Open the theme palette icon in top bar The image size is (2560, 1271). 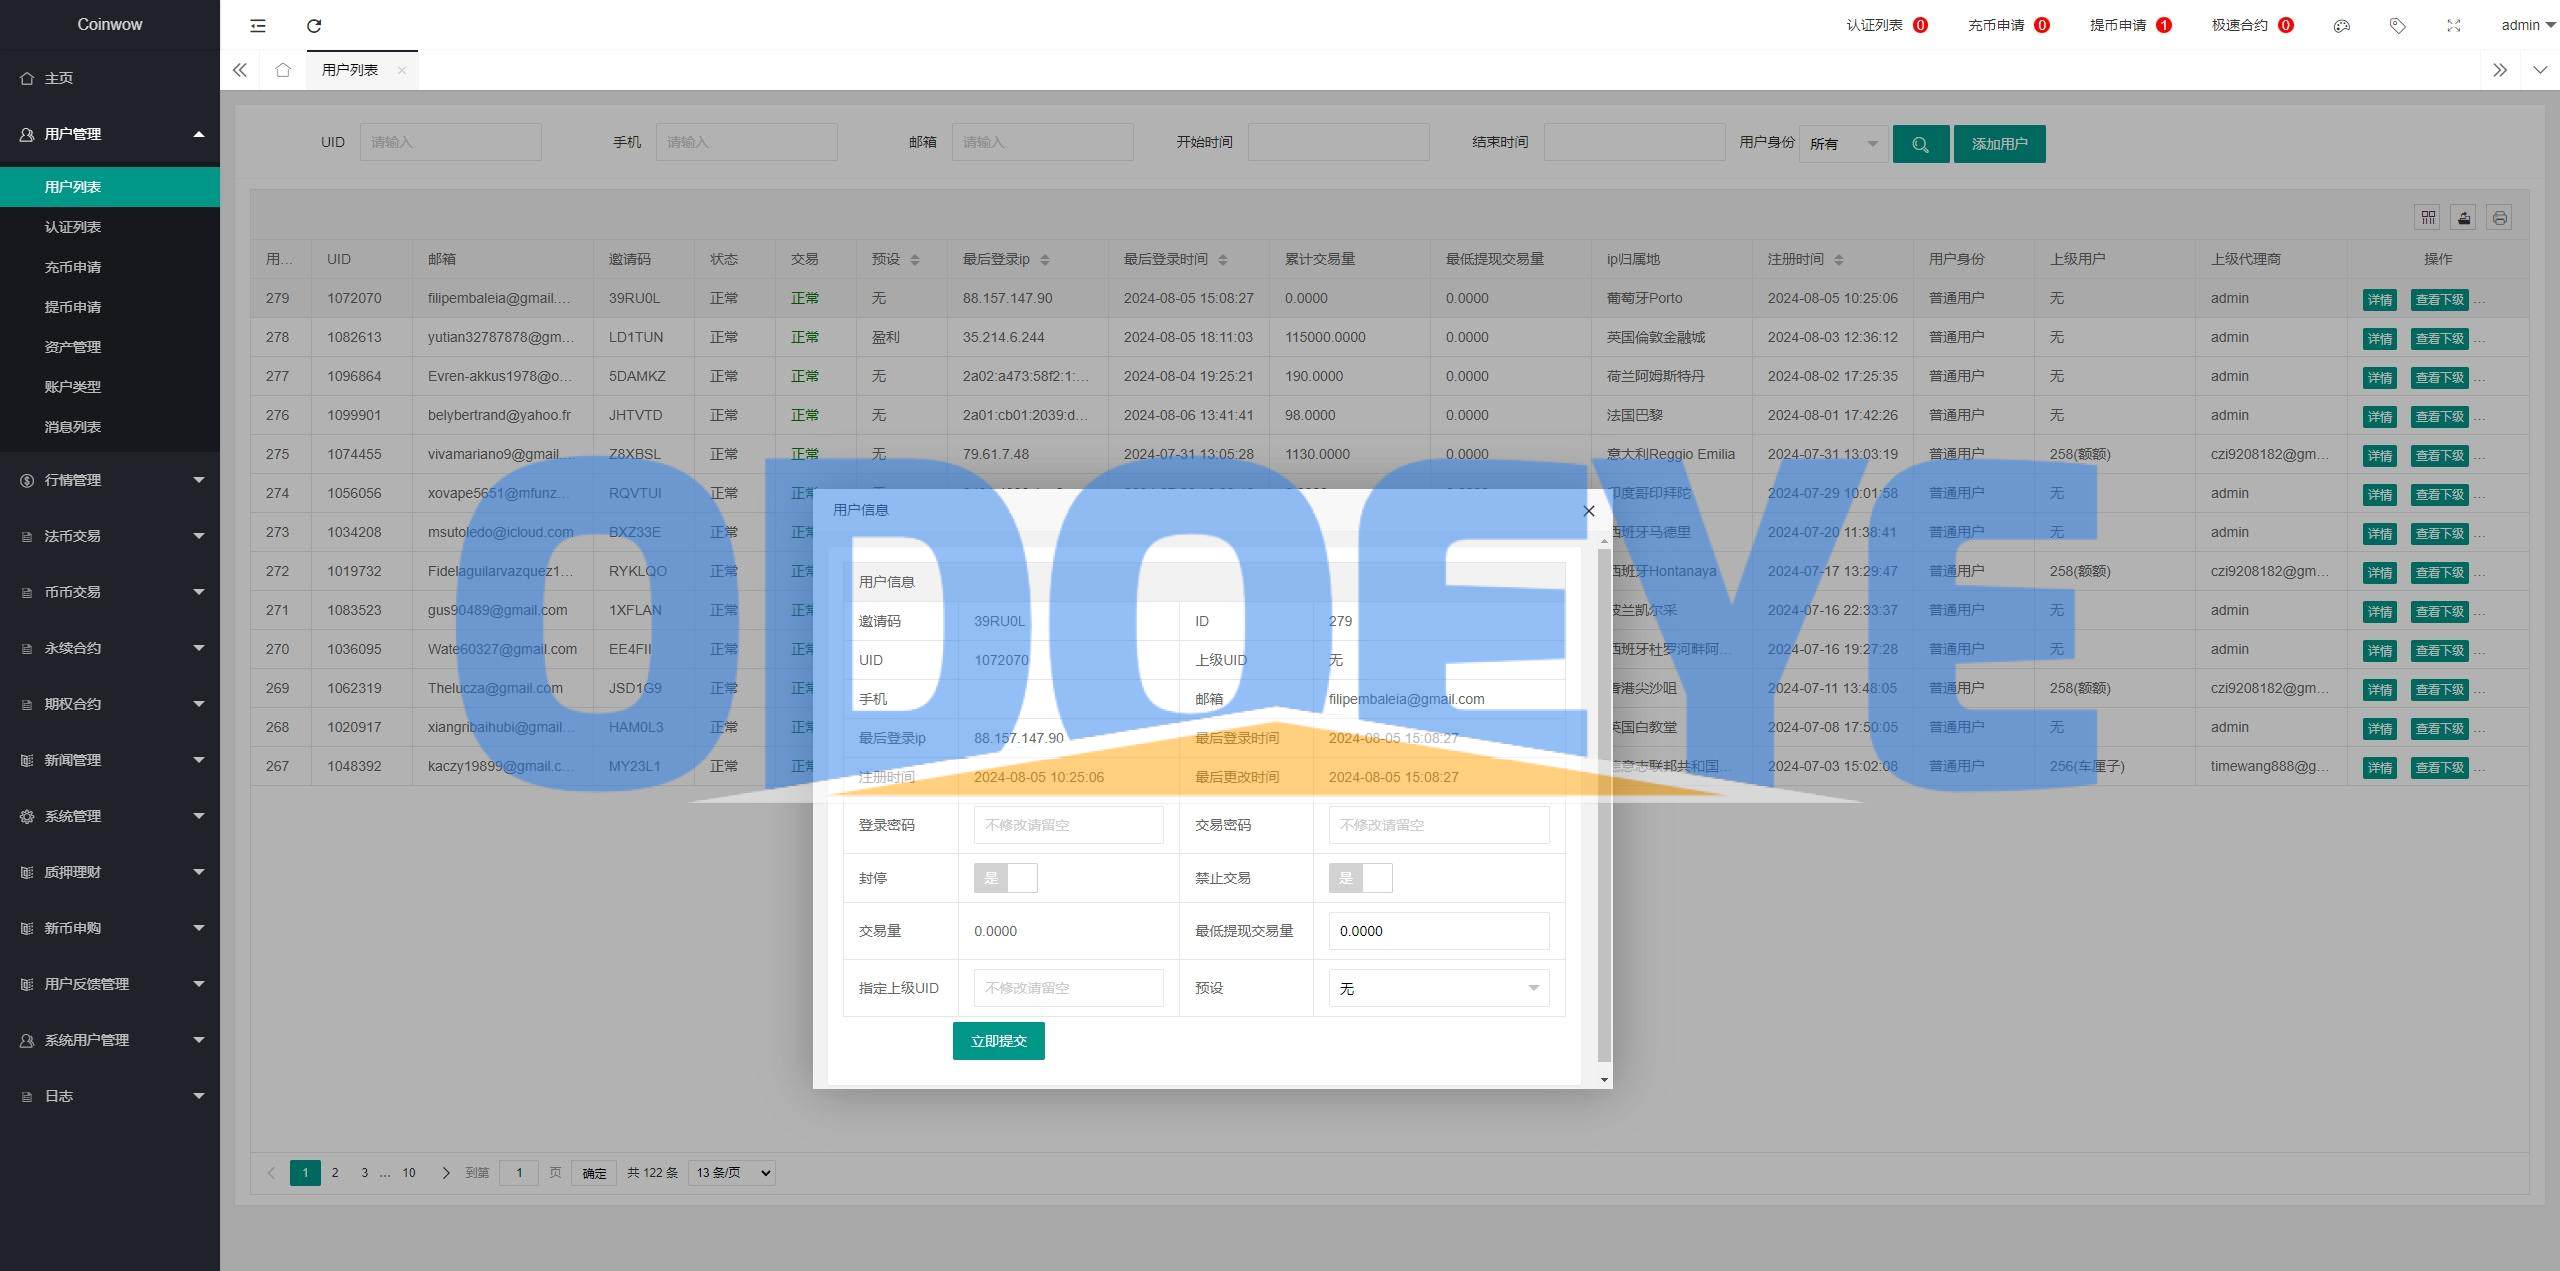(2341, 25)
